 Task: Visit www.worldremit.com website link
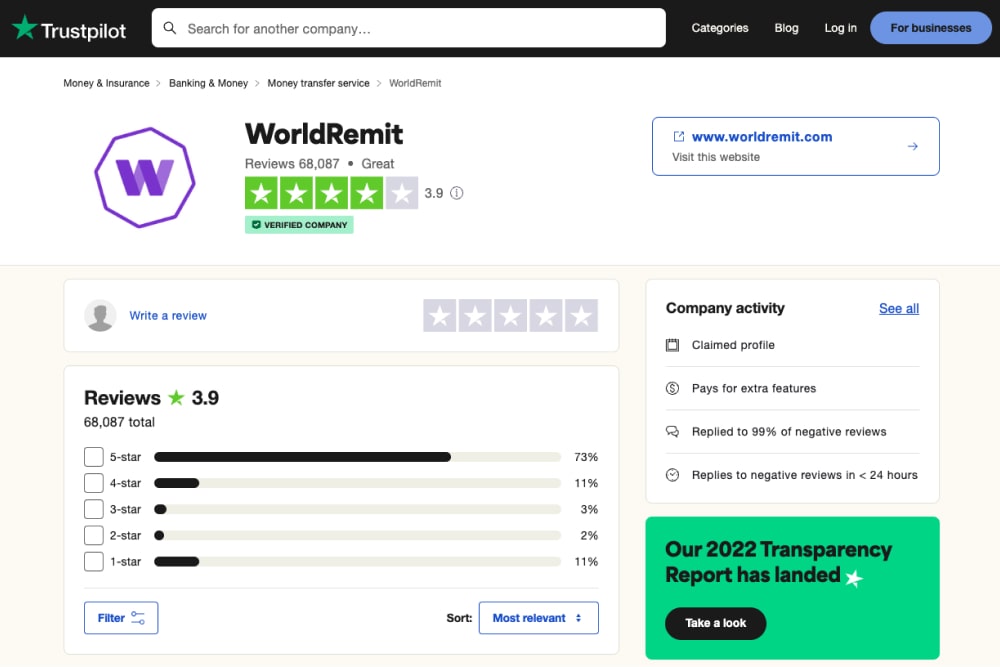(x=761, y=136)
